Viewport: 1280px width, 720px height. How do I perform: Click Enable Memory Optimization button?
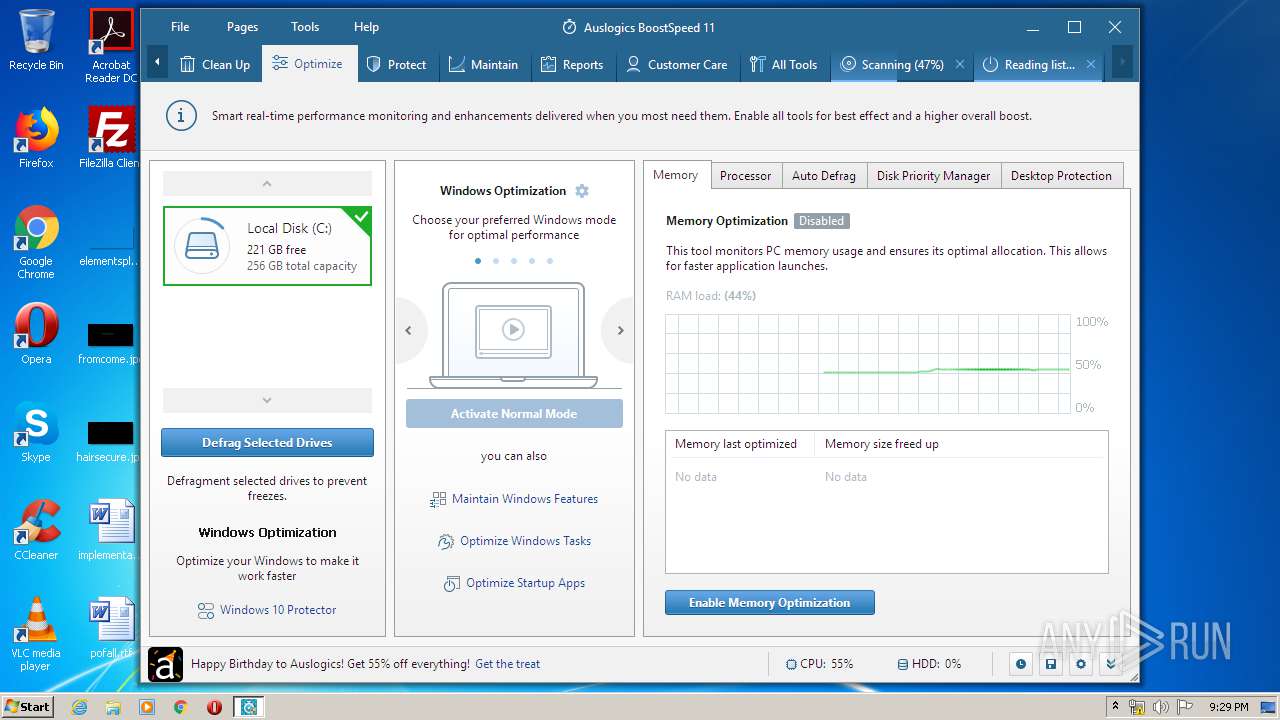(x=770, y=603)
